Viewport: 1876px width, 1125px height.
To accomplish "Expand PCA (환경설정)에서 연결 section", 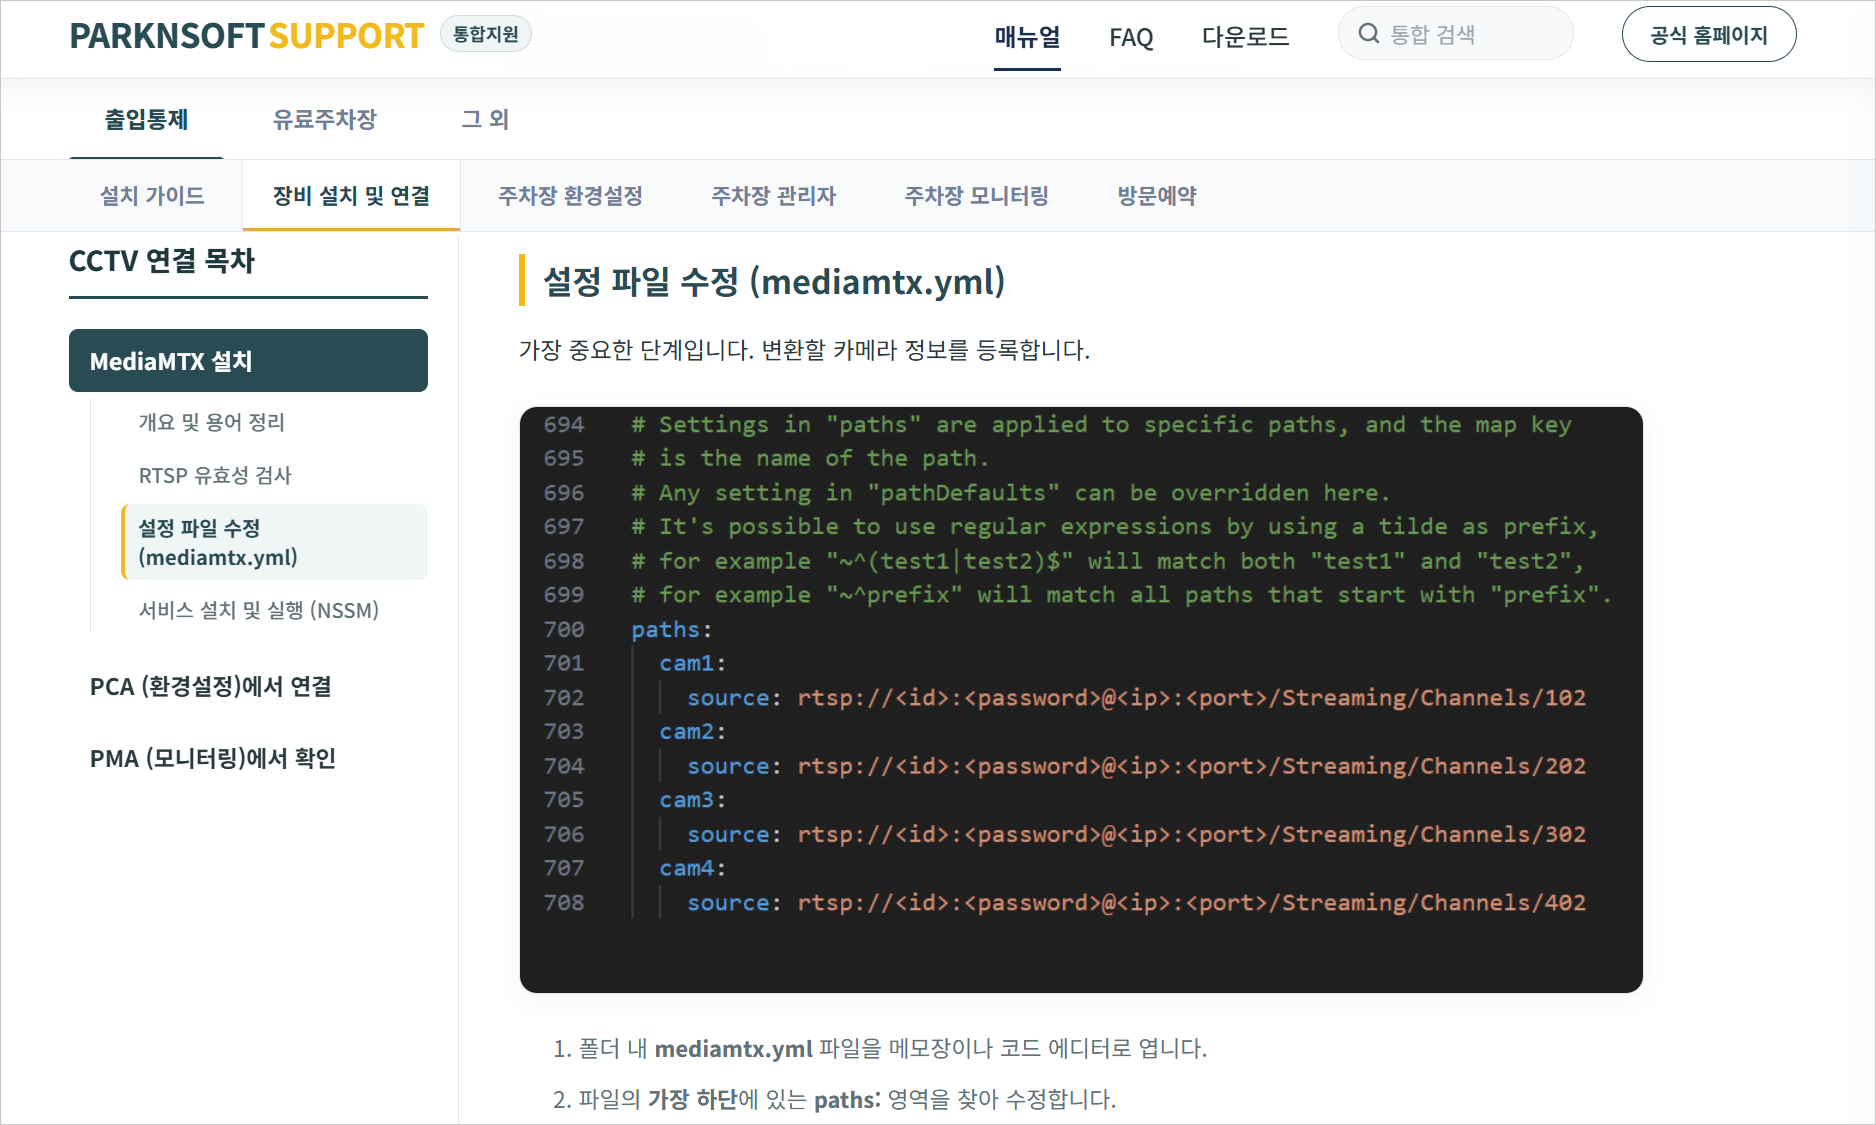I will coord(211,687).
